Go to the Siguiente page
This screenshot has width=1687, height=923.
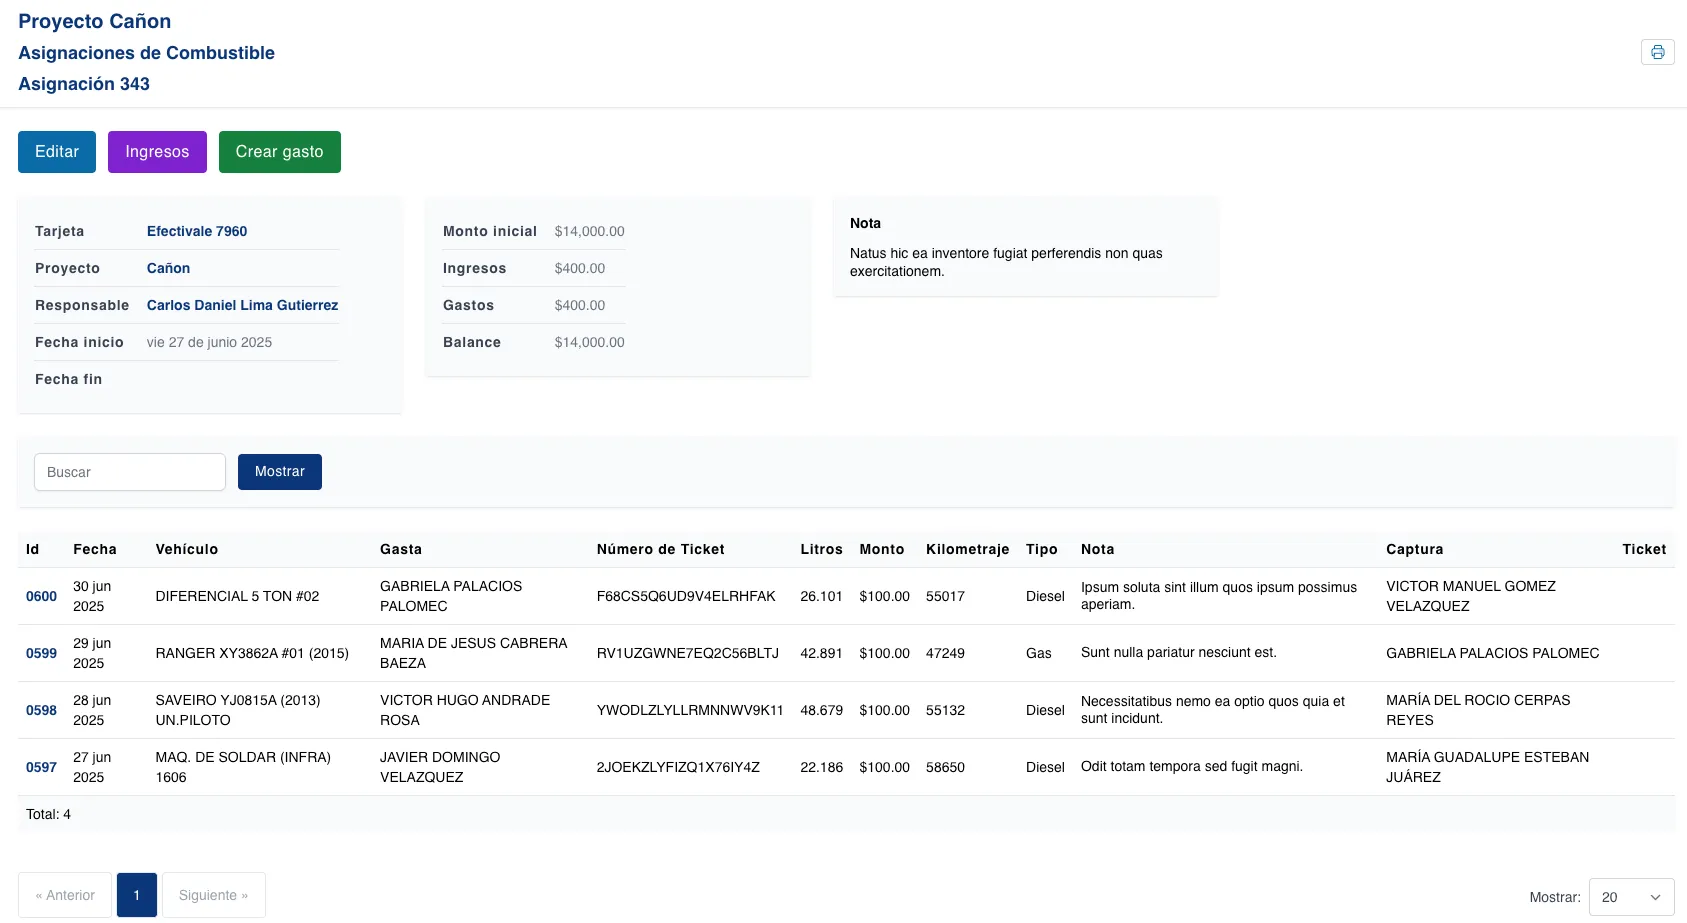tap(213, 895)
